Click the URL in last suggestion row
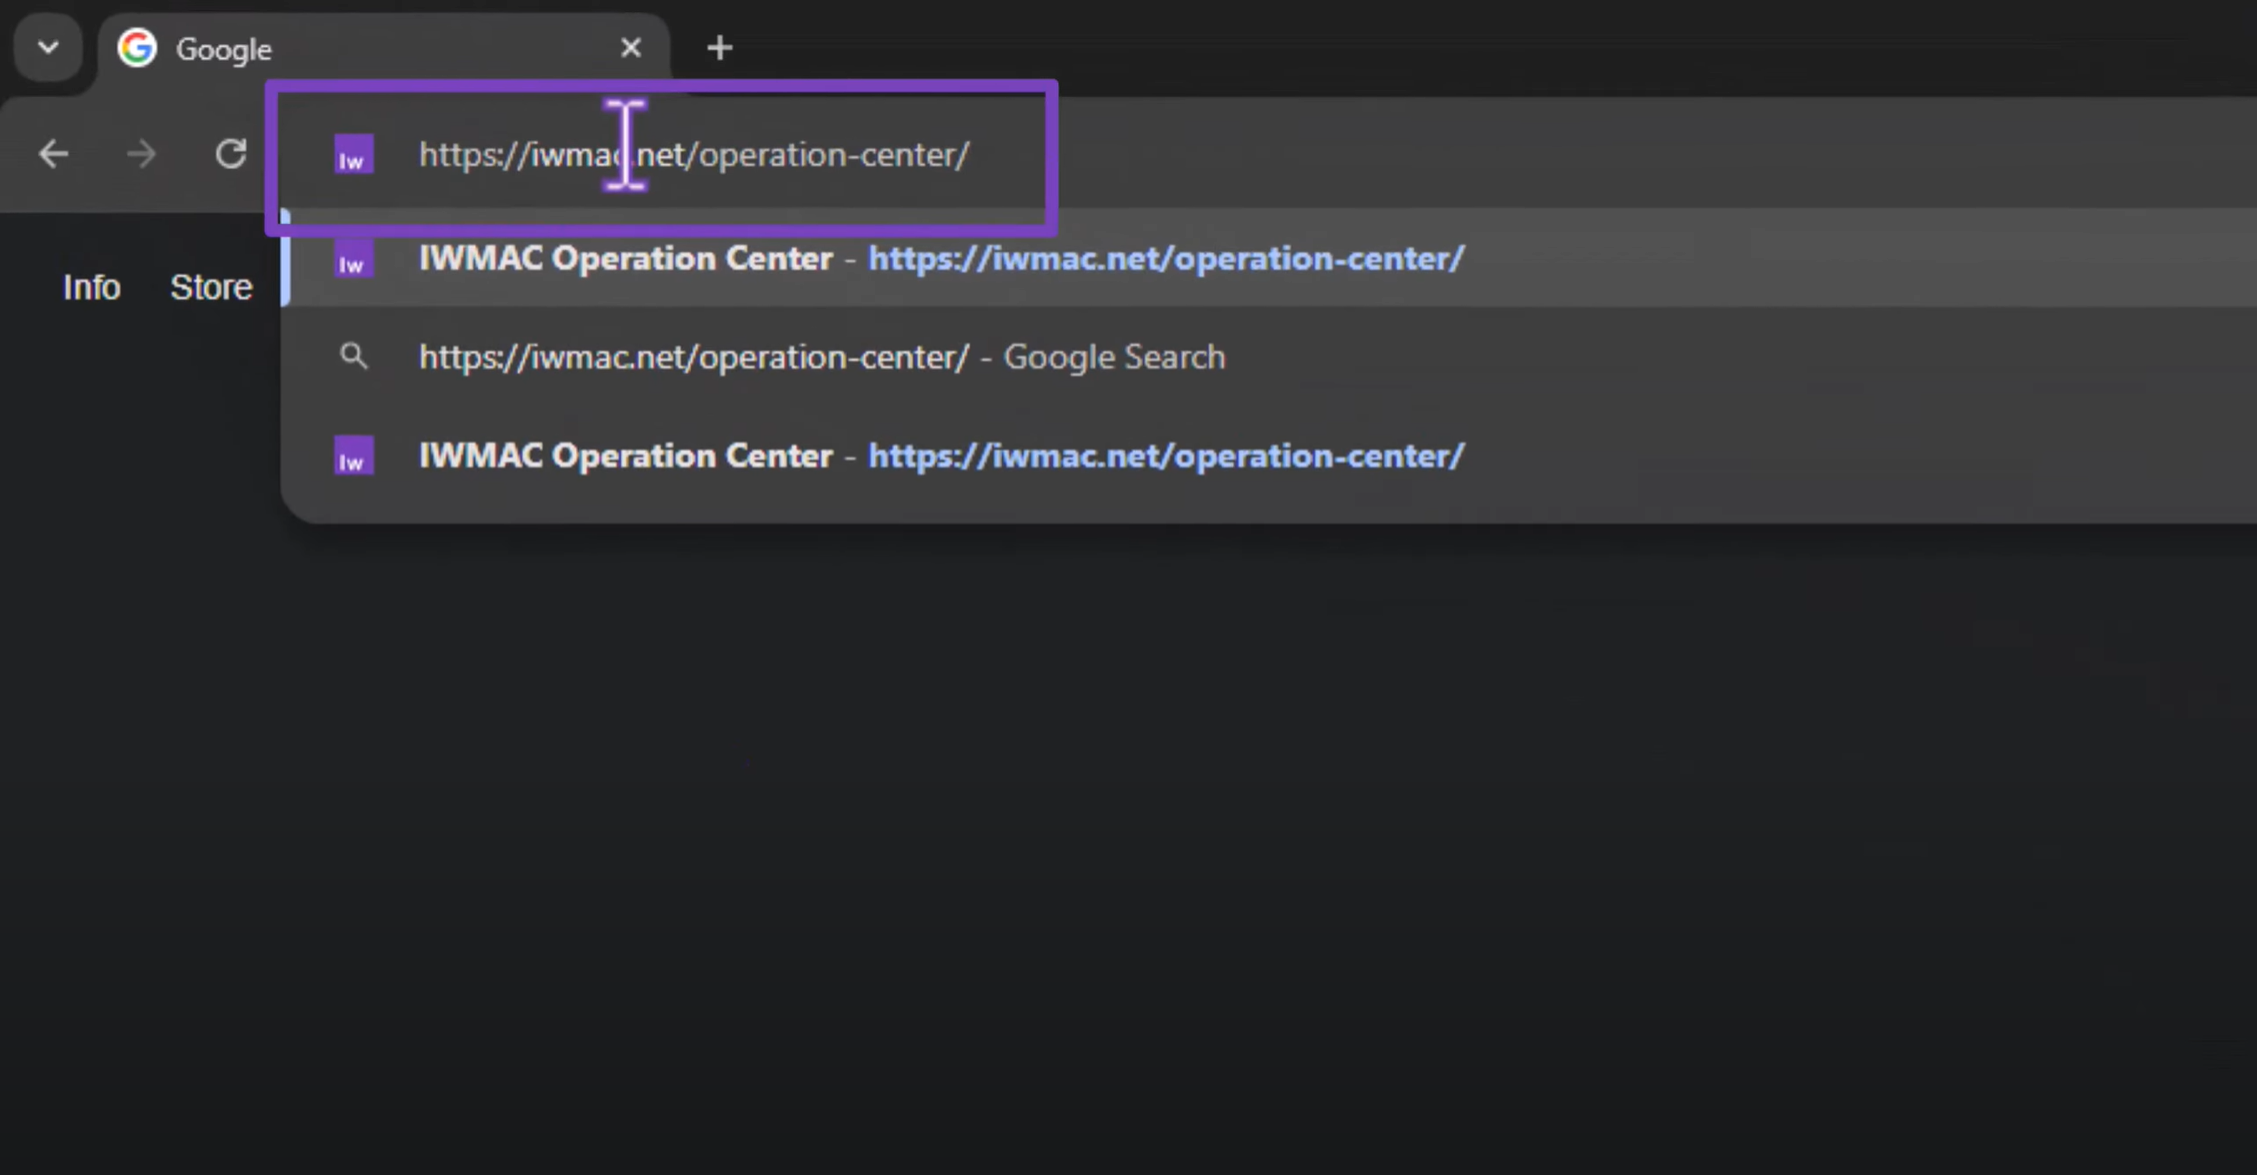The width and height of the screenshot is (2257, 1175). (1166, 456)
